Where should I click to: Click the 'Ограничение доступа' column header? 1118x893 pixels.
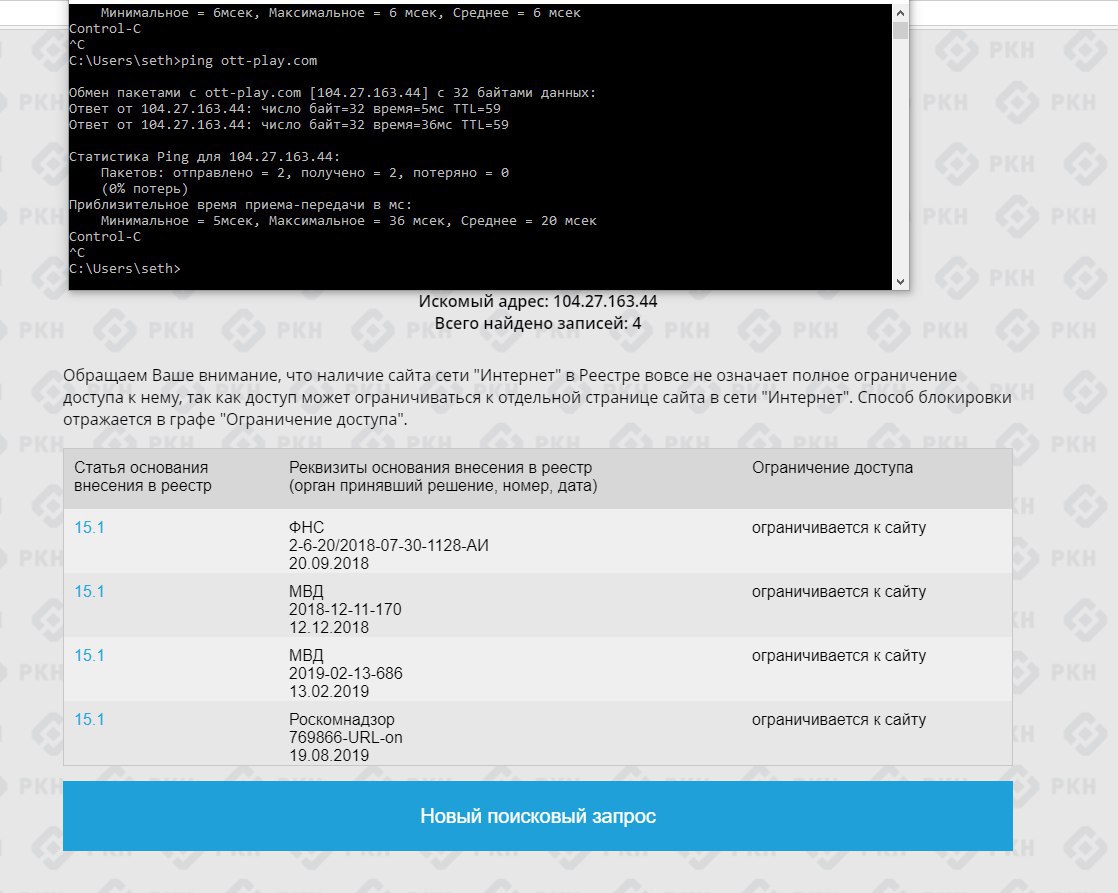click(832, 467)
